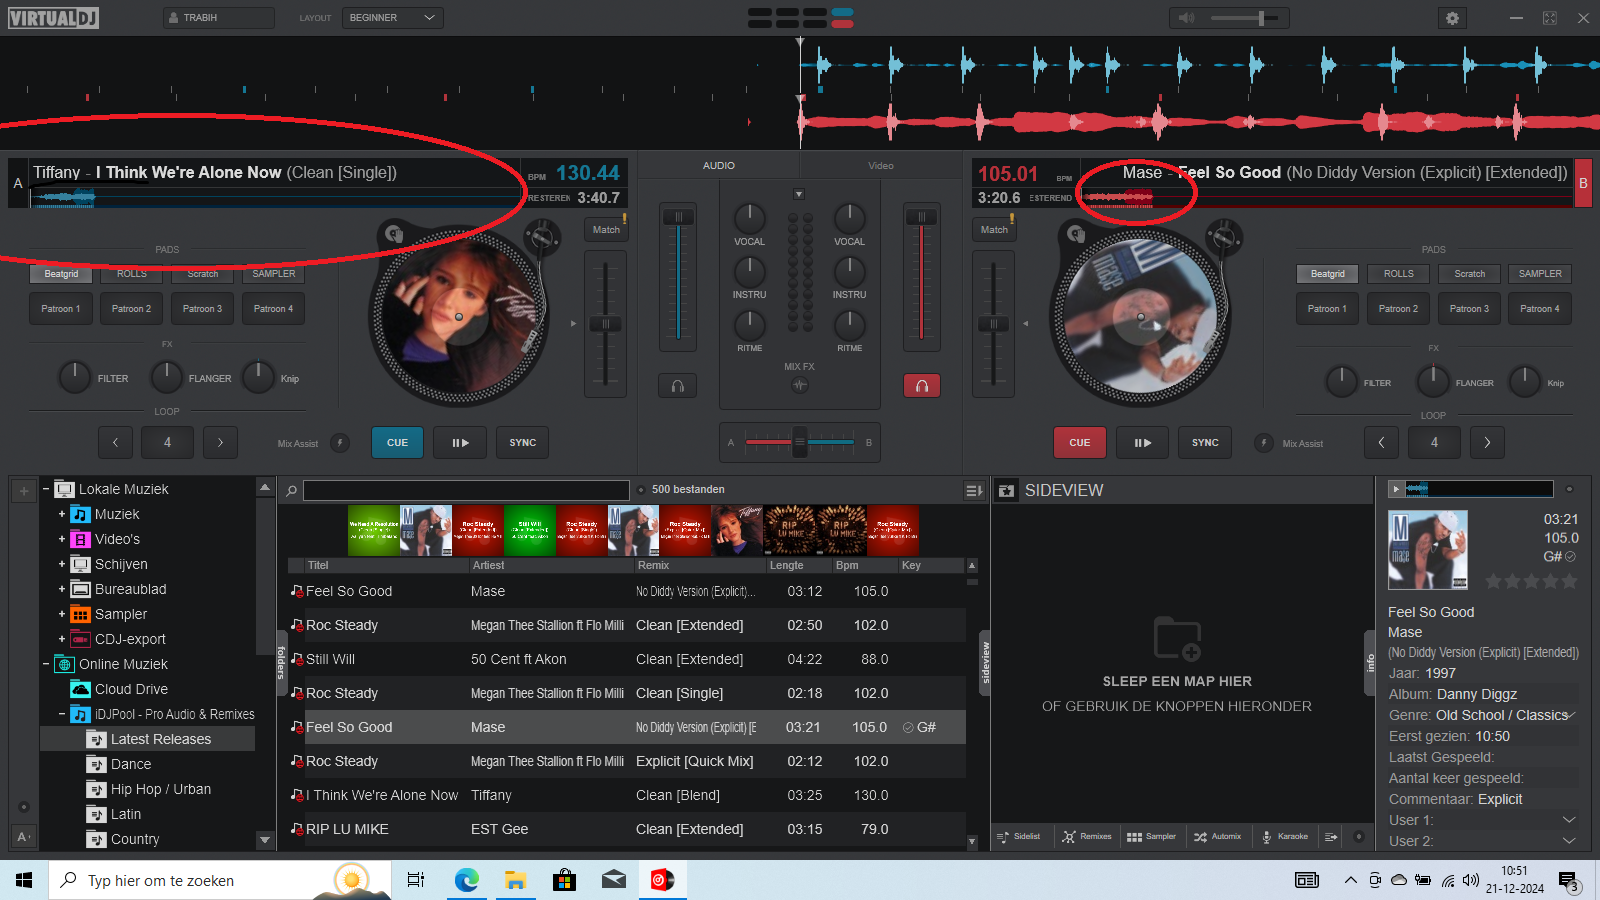Open Microsoft Edge from the taskbar
1600x900 pixels.
click(x=466, y=880)
